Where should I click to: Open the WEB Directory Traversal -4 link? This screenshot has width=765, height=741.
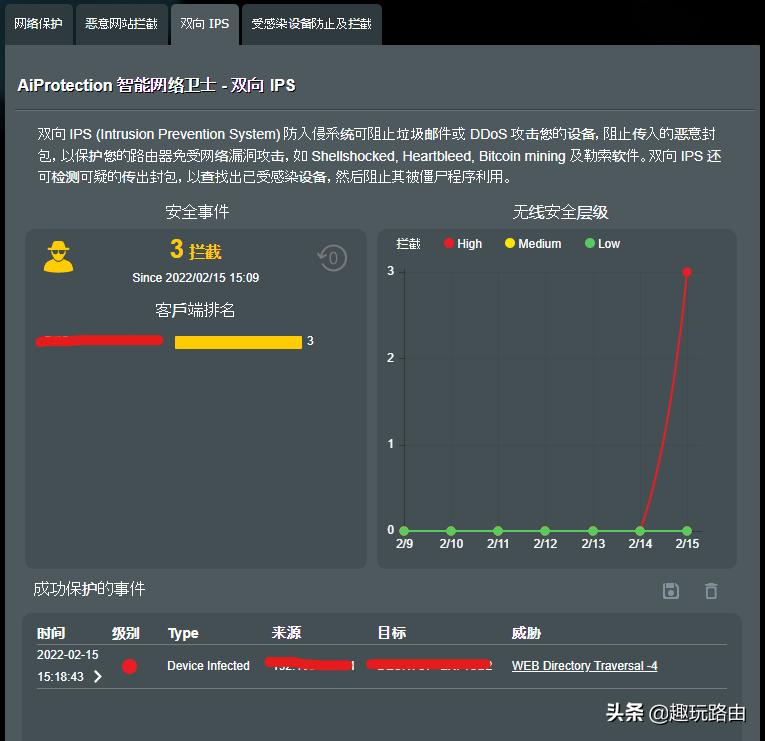pos(584,666)
